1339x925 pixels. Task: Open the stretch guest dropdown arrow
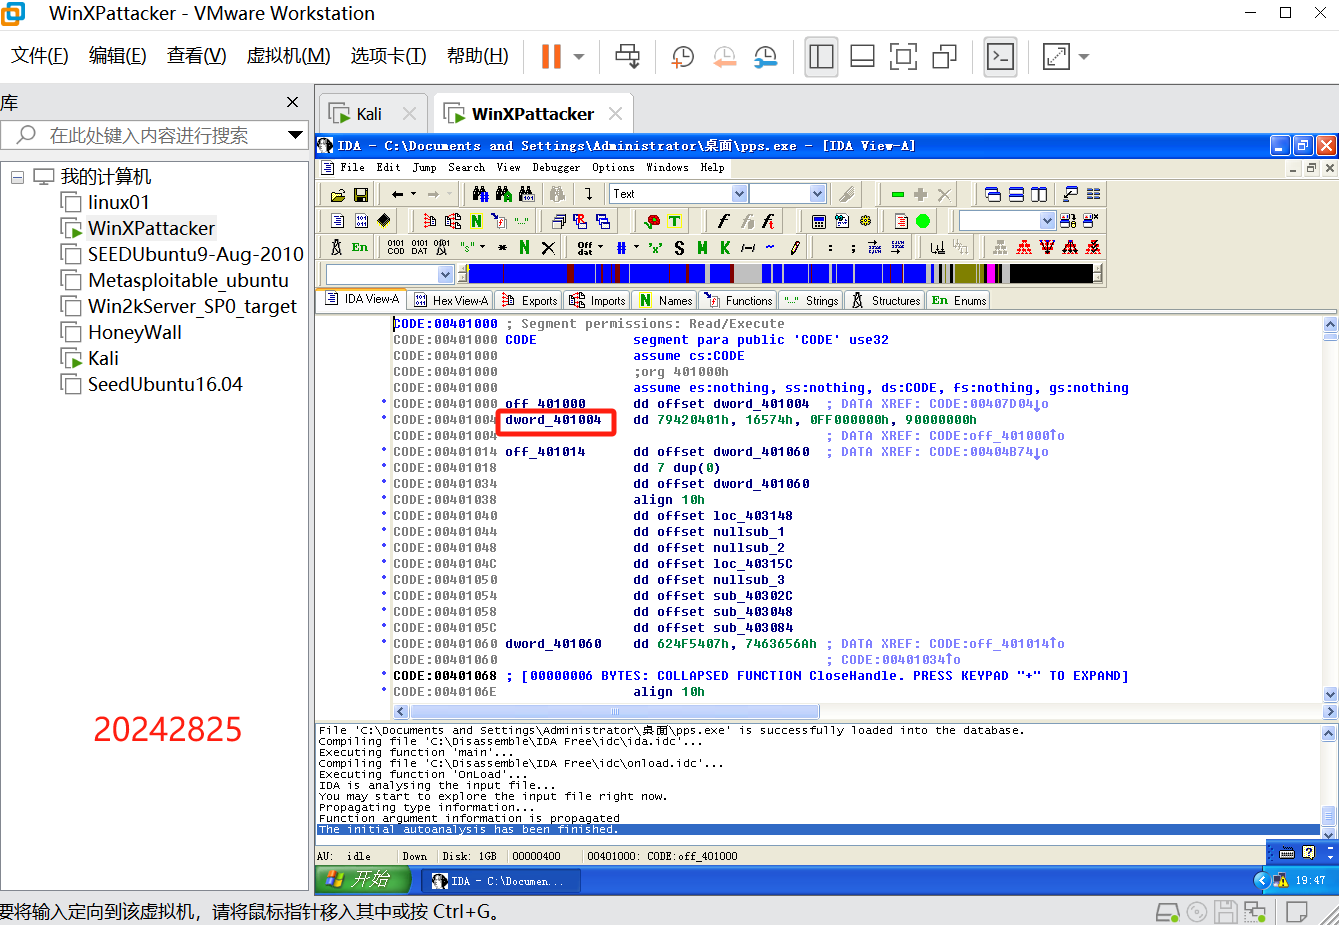coord(1084,57)
